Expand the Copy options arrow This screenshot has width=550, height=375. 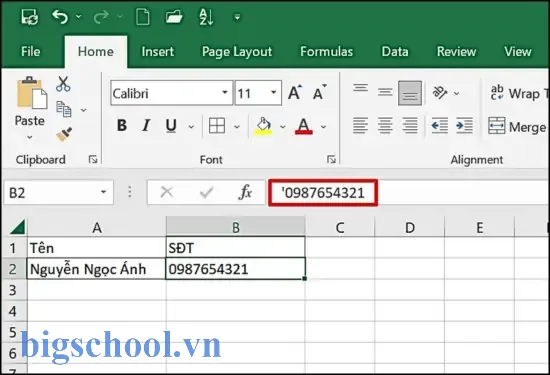[x=83, y=110]
